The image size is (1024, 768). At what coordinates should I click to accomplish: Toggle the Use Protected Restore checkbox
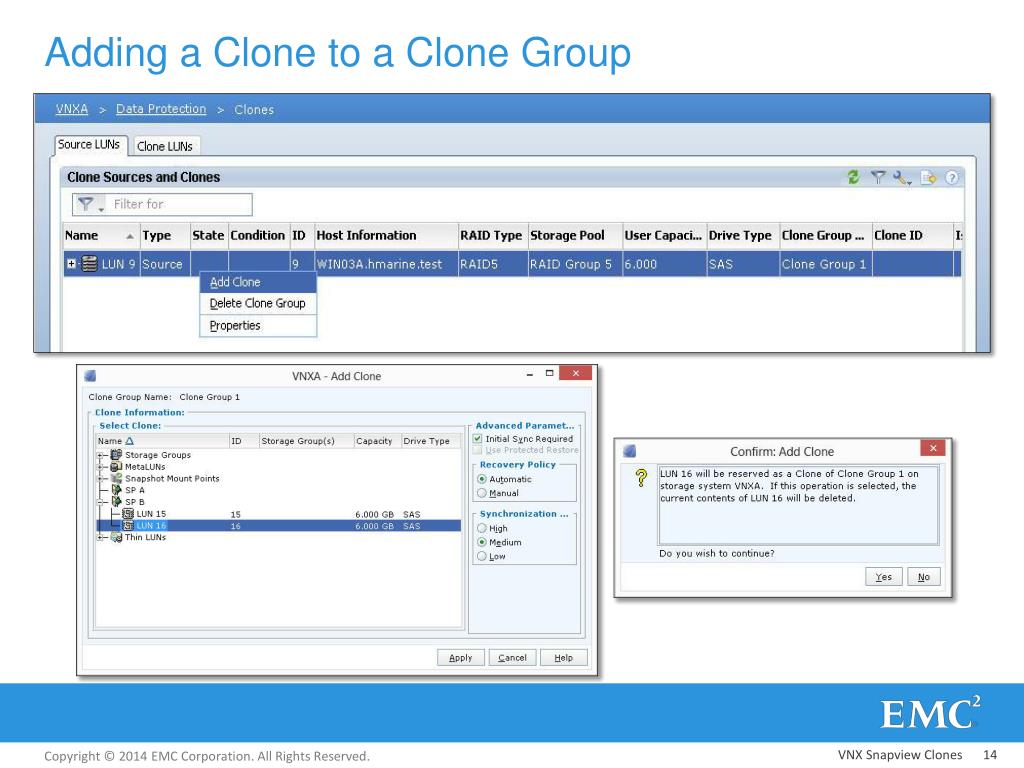[x=477, y=450]
